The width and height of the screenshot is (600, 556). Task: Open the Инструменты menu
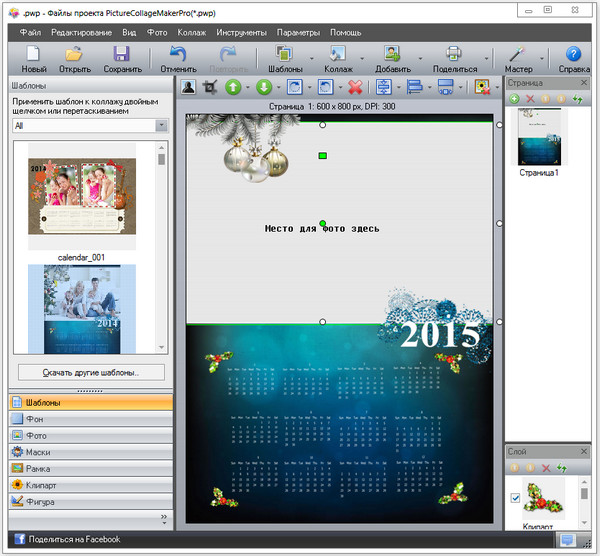[x=240, y=32]
